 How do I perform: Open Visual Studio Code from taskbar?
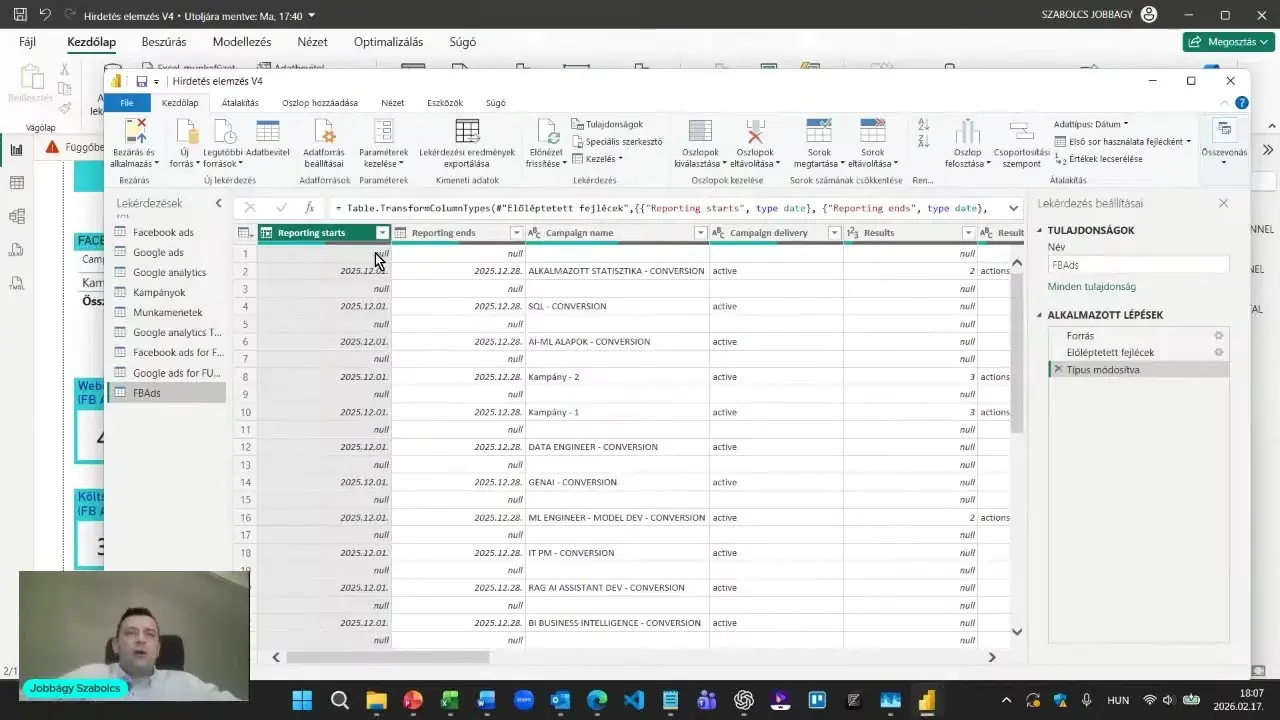633,700
